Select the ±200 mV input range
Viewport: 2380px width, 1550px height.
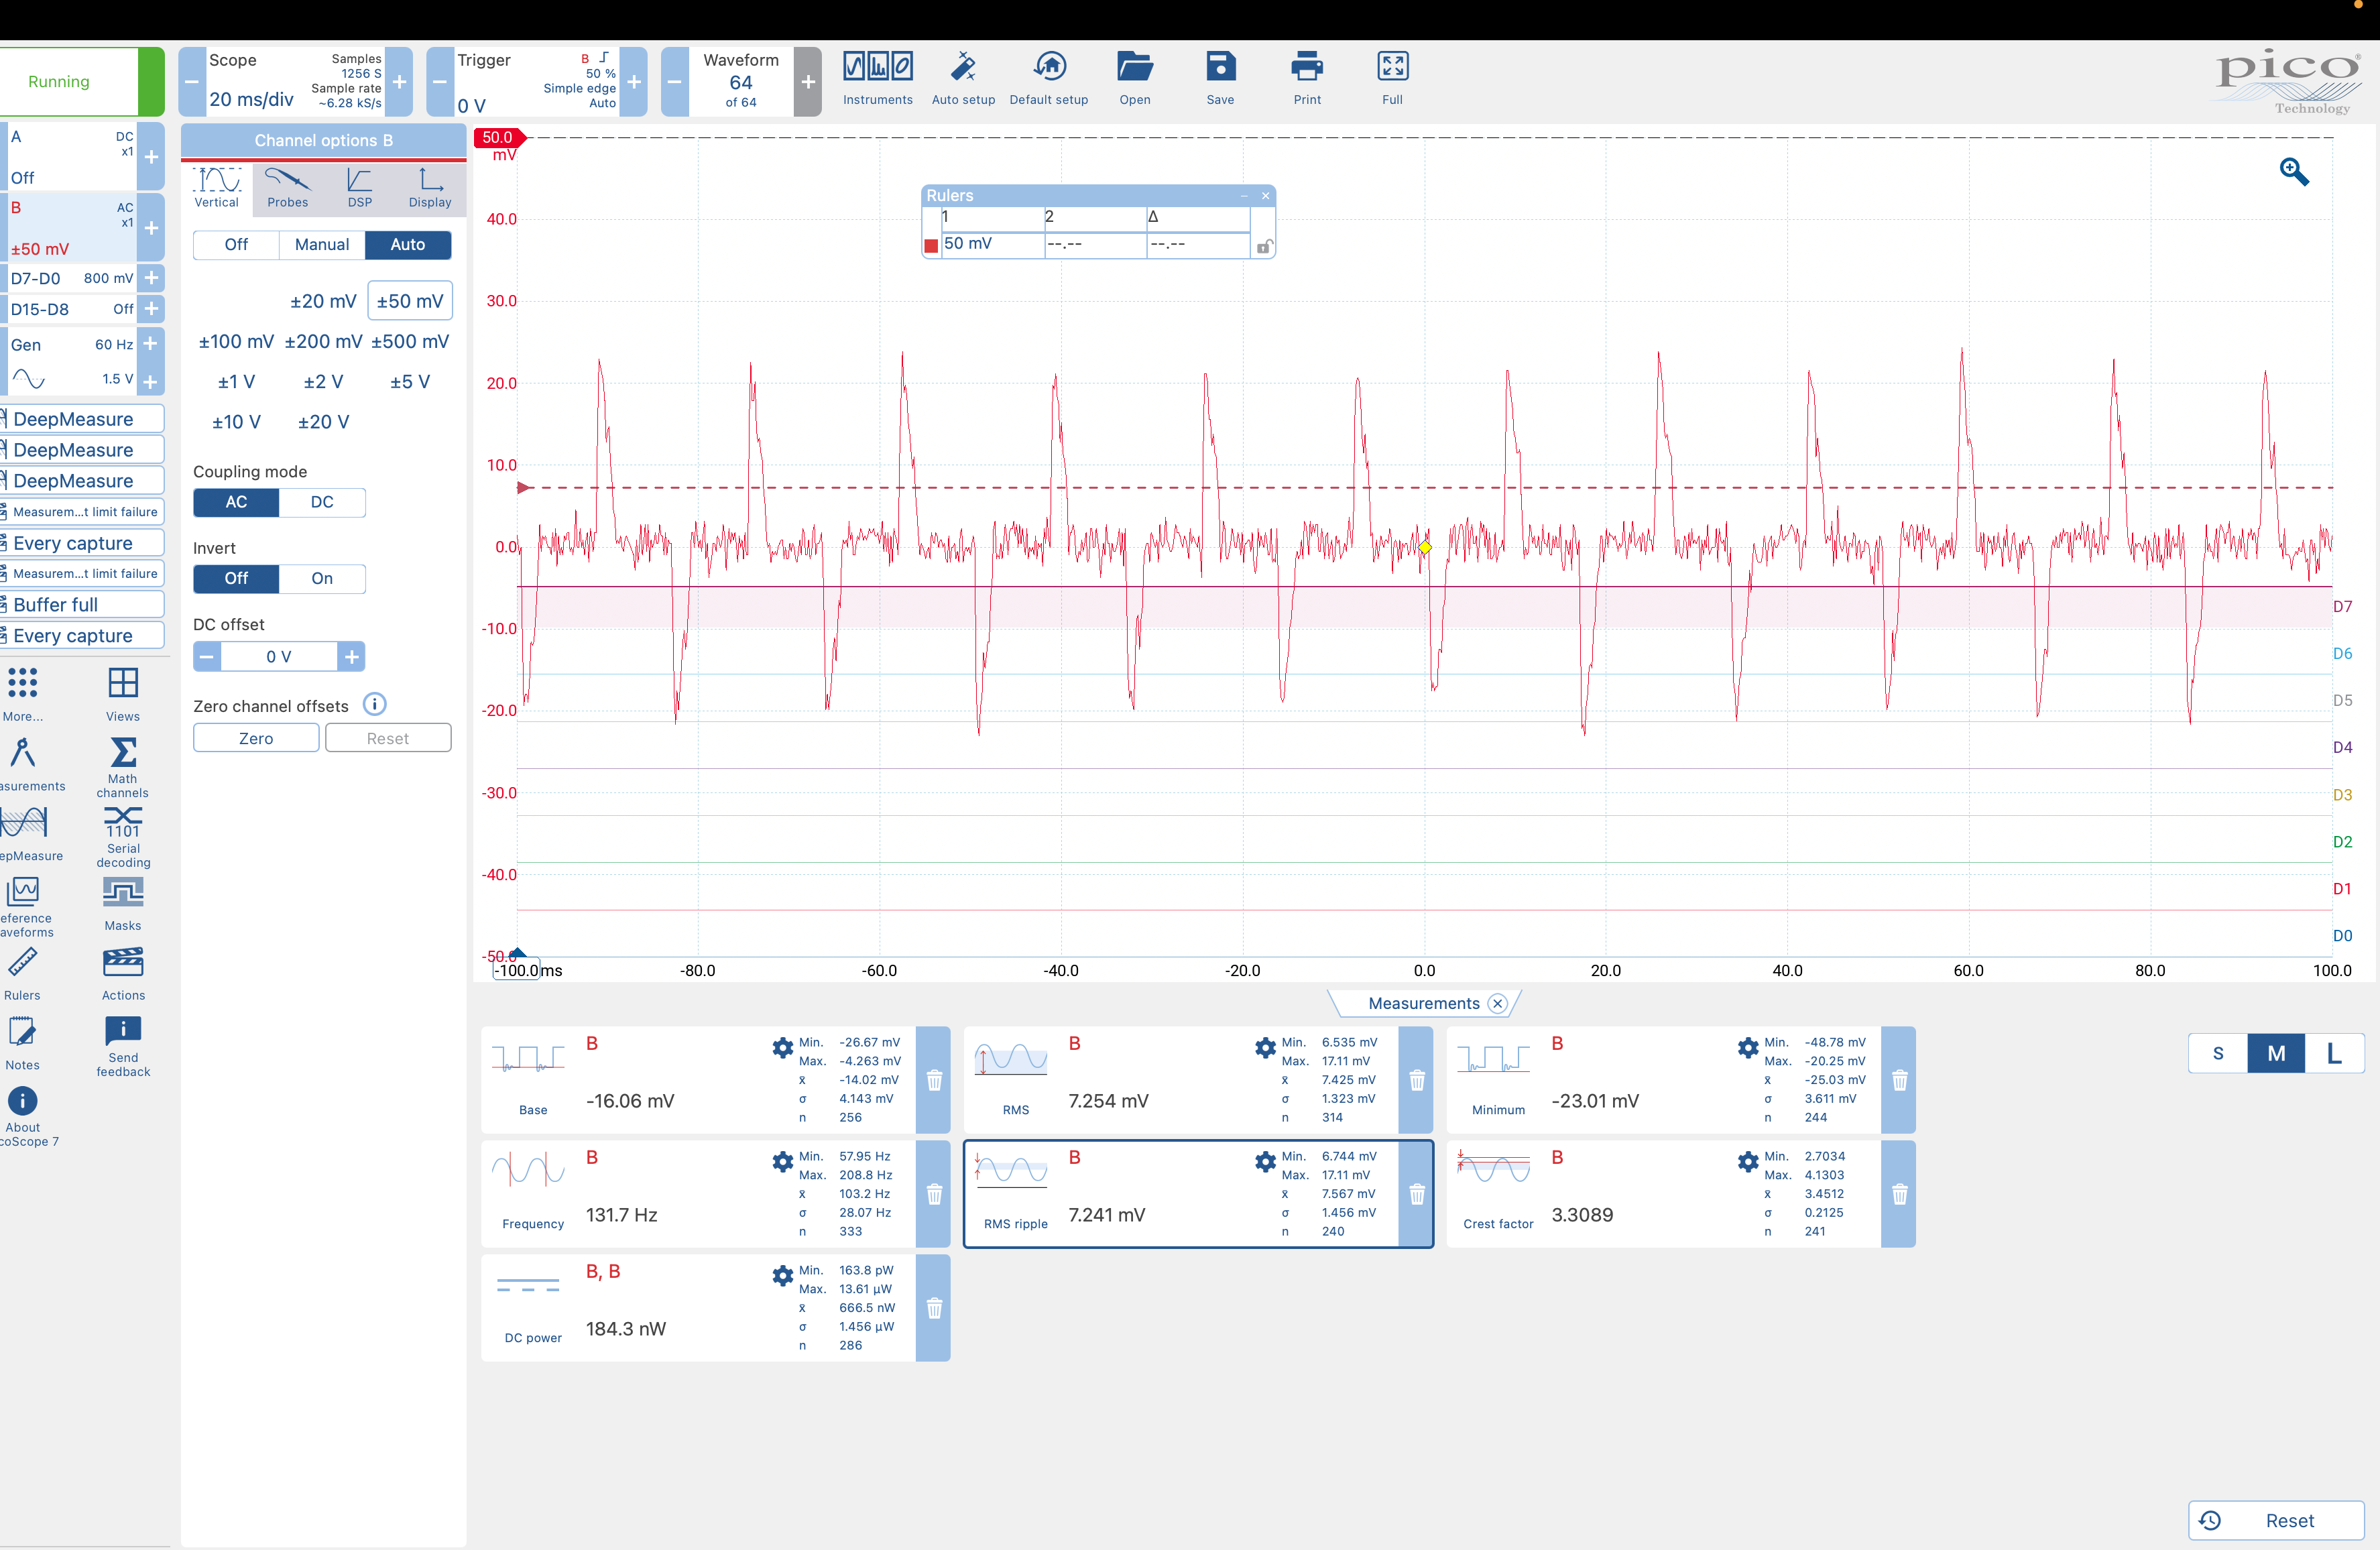click(x=323, y=341)
